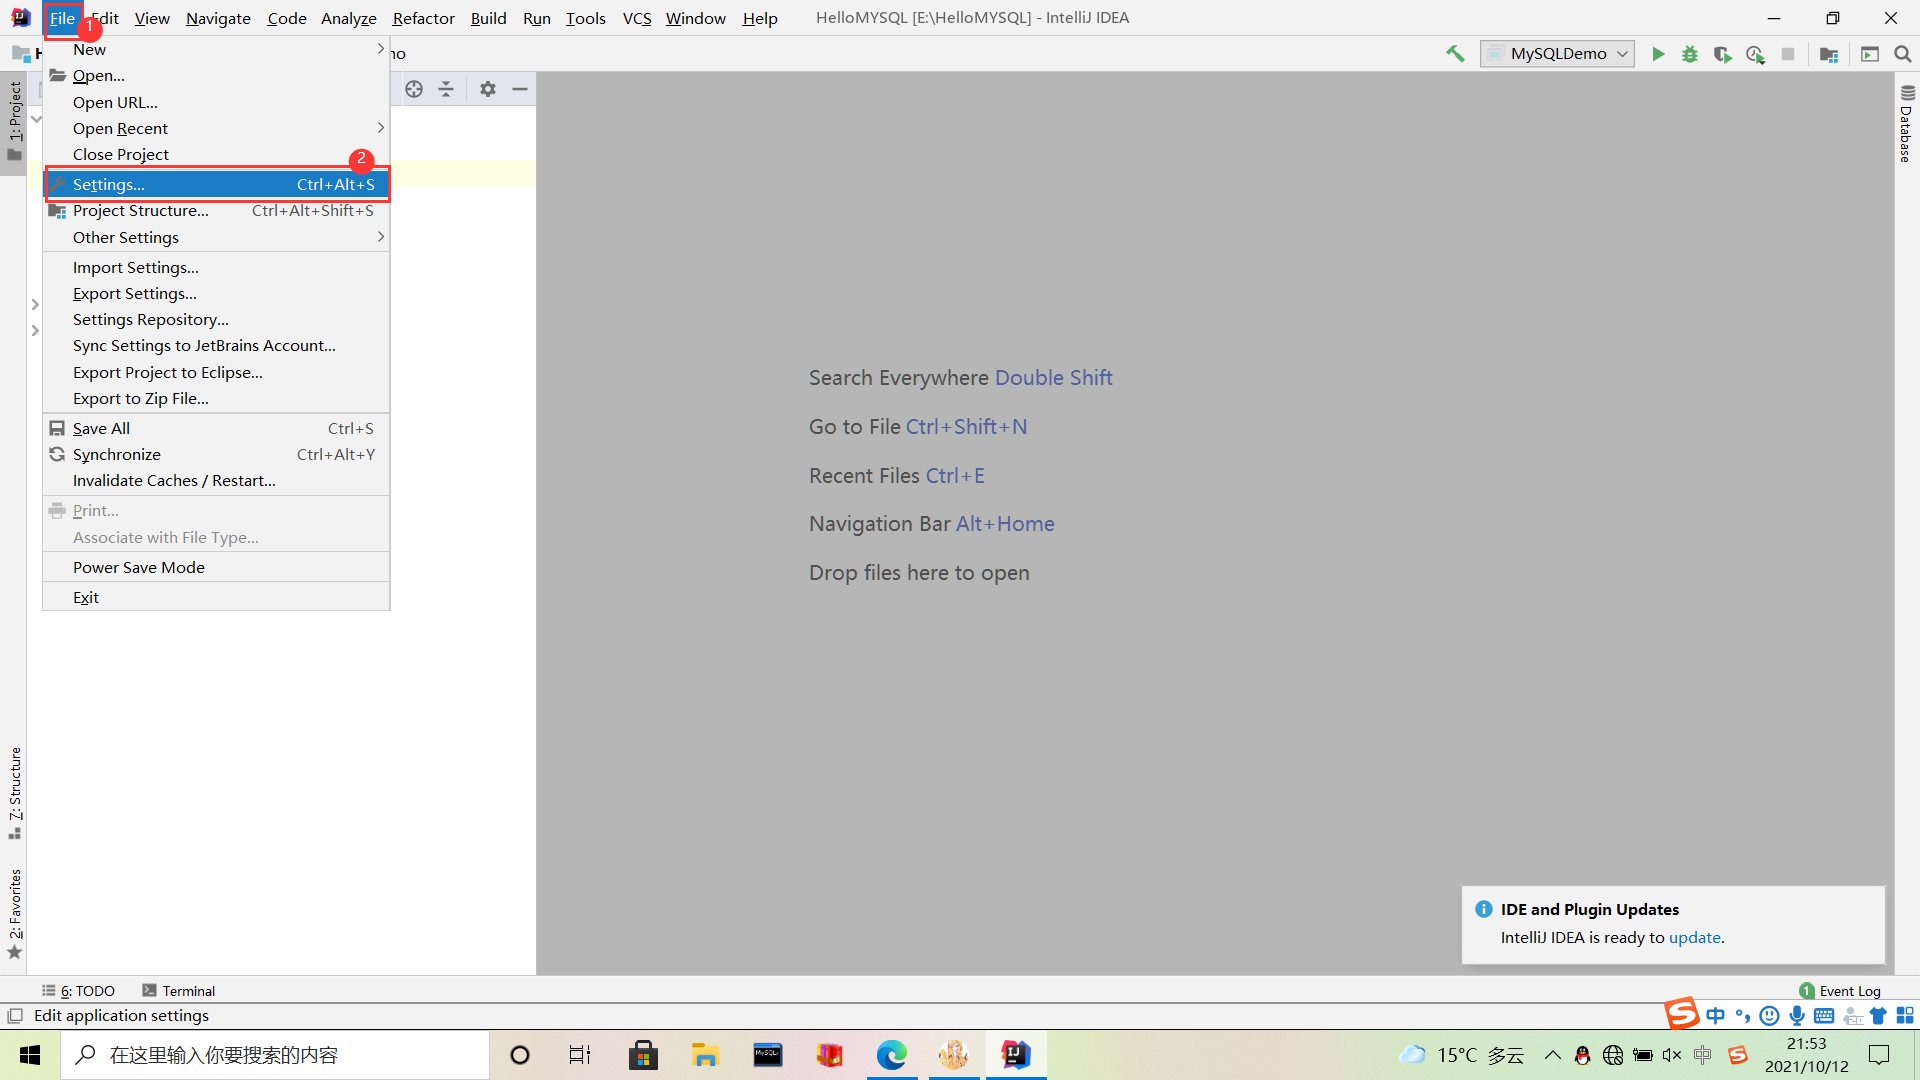Expand Other Settings submenu
The image size is (1920, 1080).
tap(218, 237)
